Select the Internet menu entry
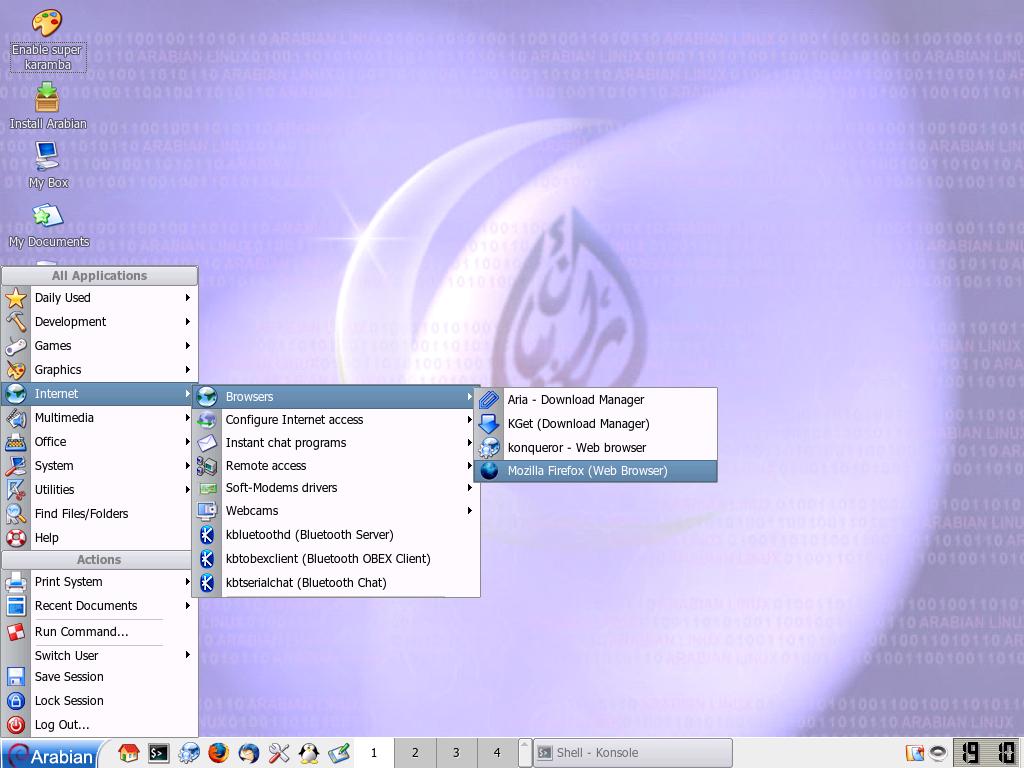The width and height of the screenshot is (1024, 768). click(99, 394)
